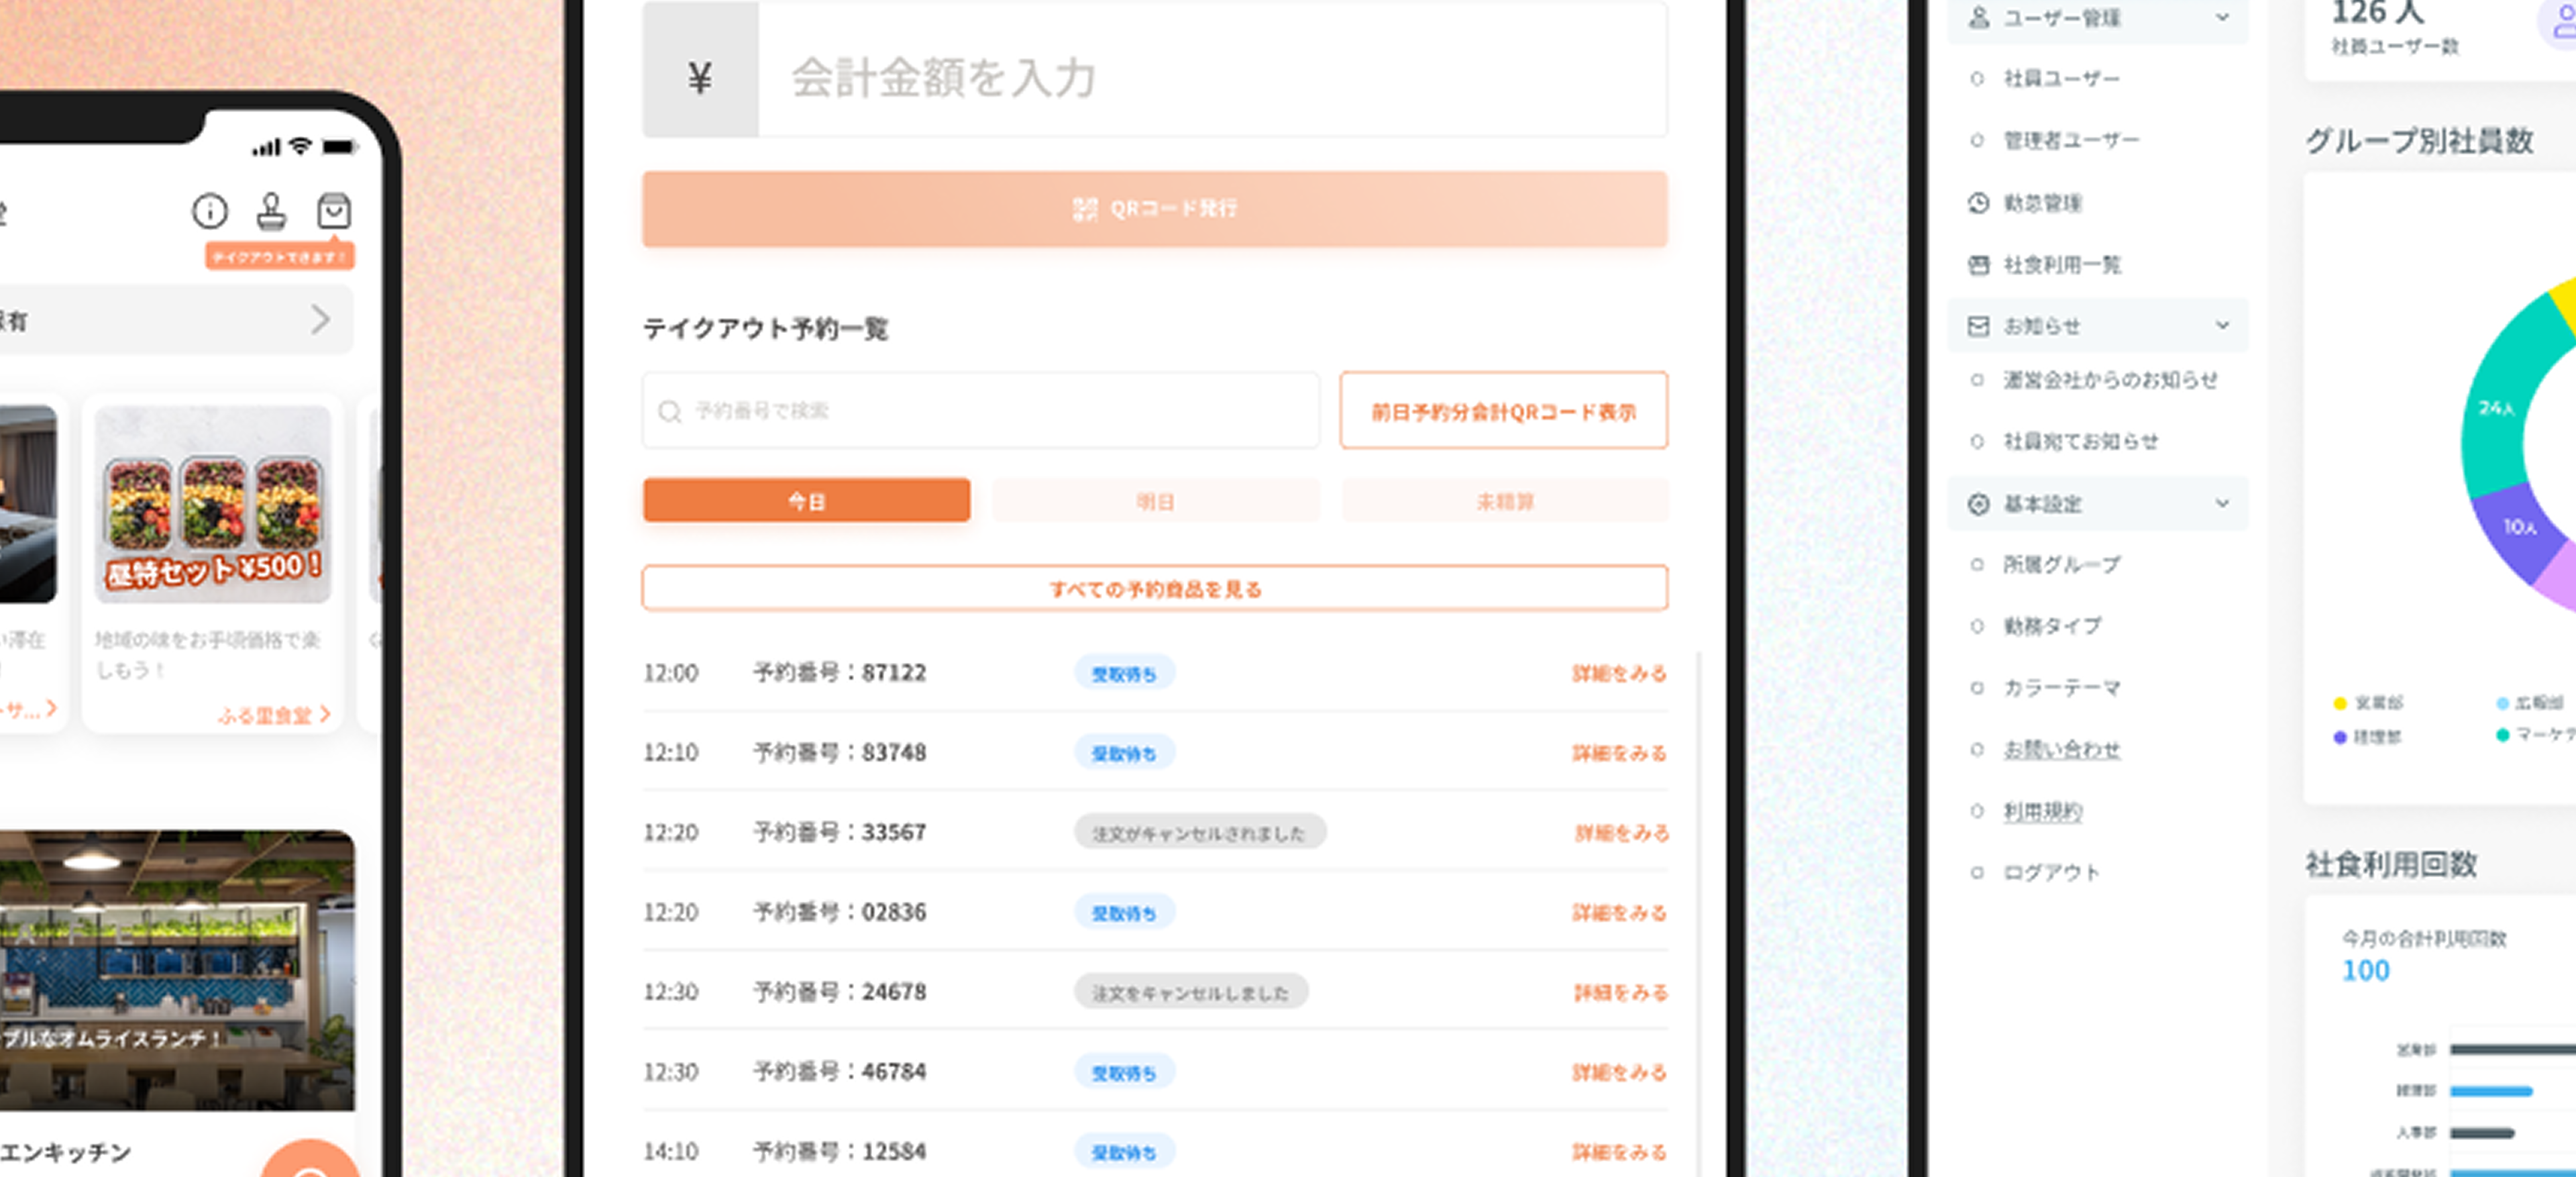Screen dimensions: 2576x1177
Task: Tap the stamp icon on phone header
Action: (271, 211)
